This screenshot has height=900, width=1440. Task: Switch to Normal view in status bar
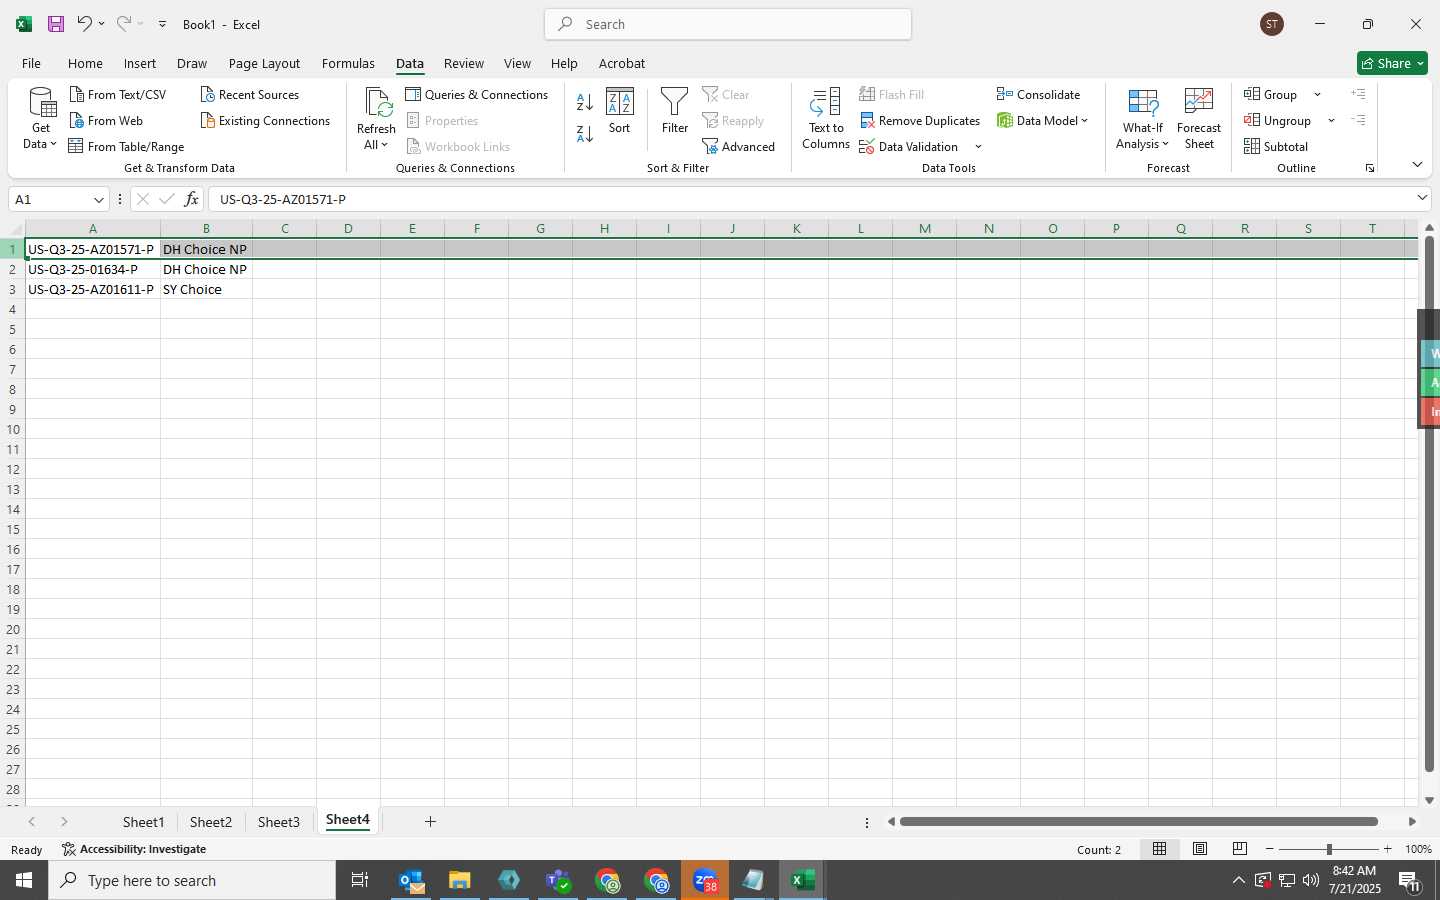[1159, 849]
